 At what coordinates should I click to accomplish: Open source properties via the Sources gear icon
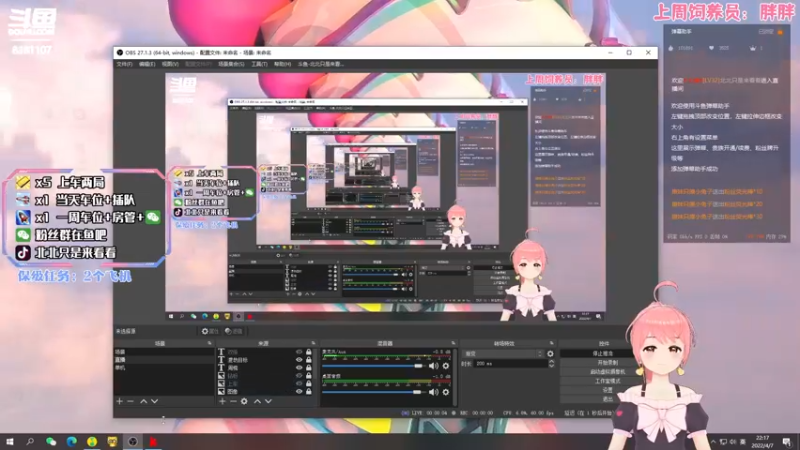coord(244,402)
